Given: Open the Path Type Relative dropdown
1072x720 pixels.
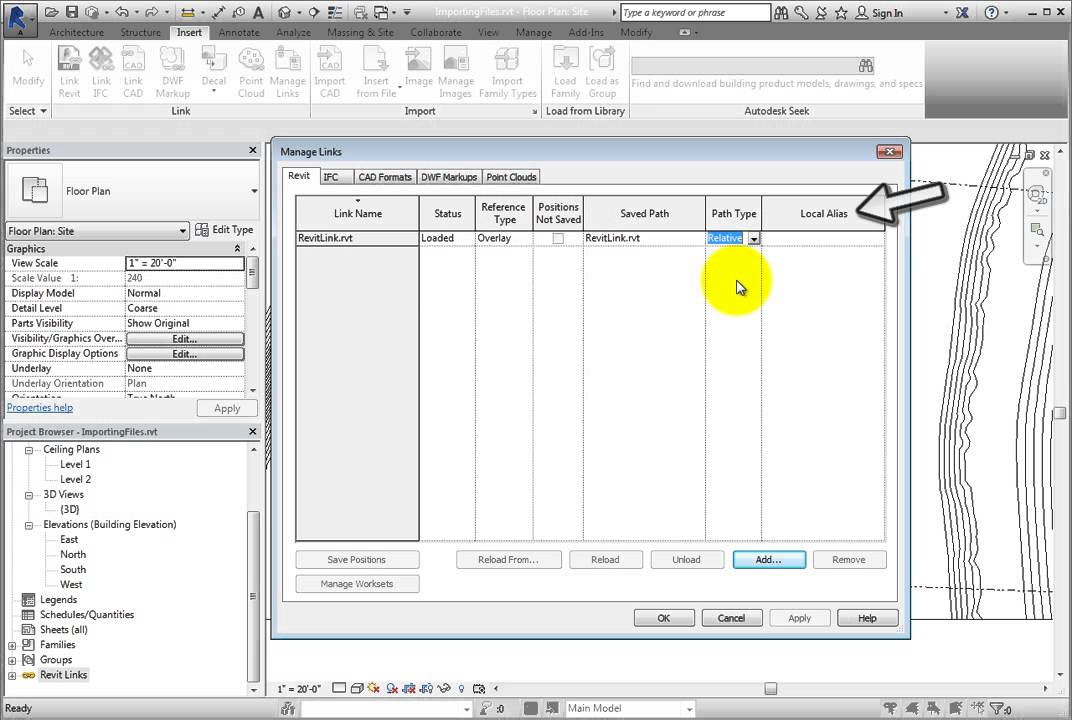Looking at the screenshot, I should click(x=753, y=239).
